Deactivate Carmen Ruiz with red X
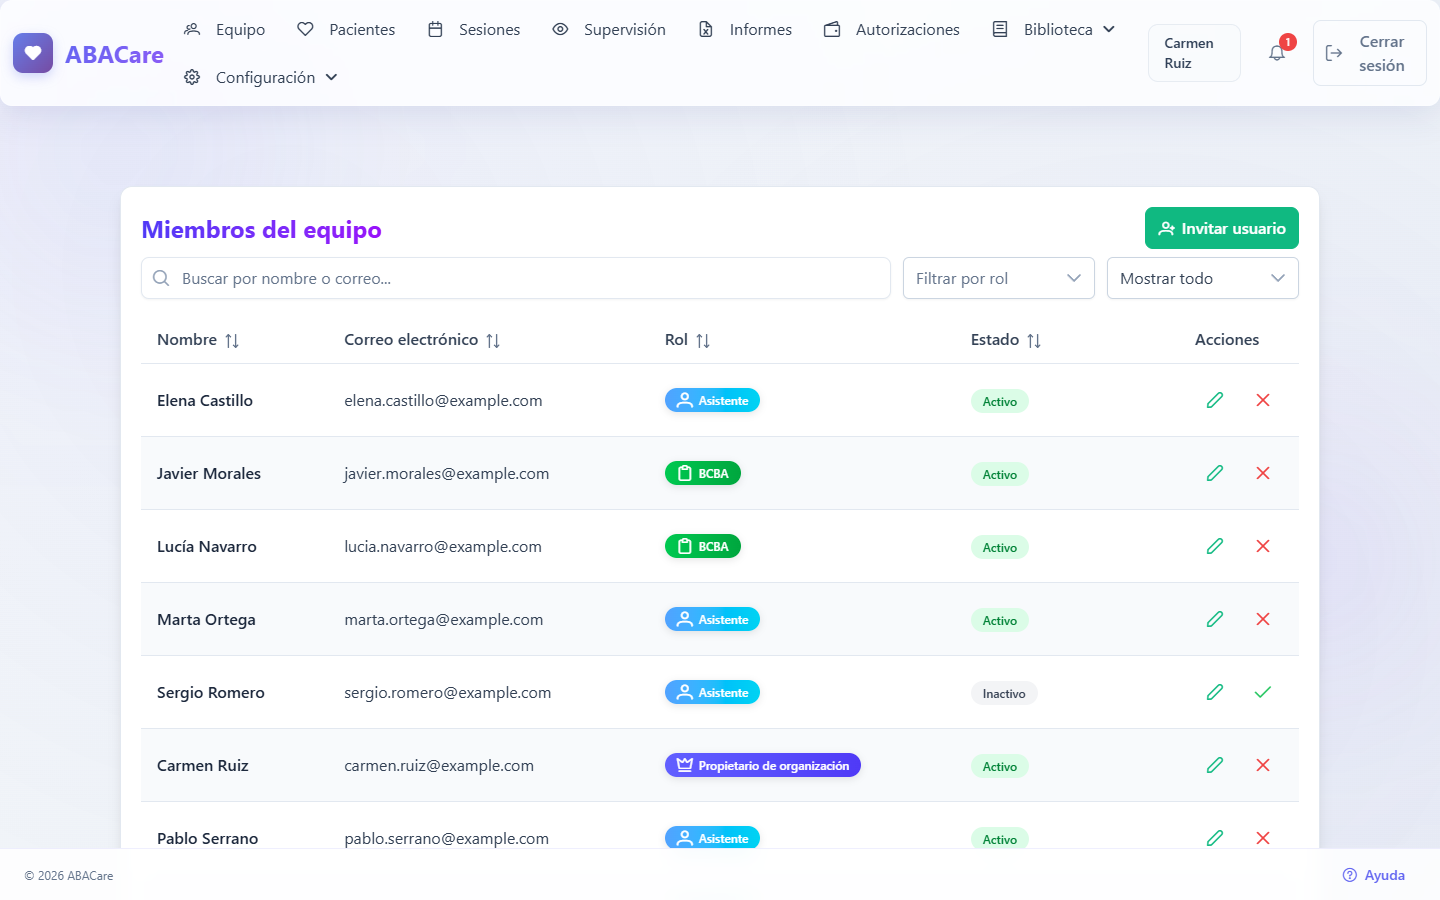Screen dimensions: 1440x900 click(1263, 765)
